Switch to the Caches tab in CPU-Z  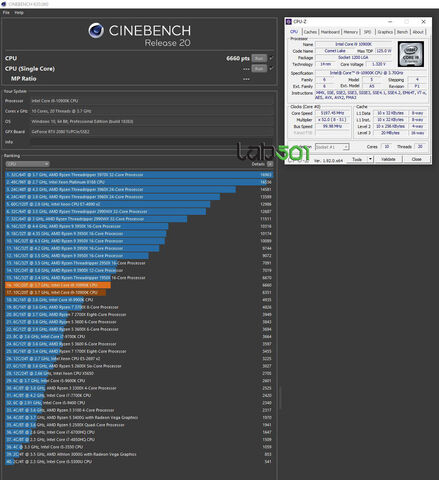[x=310, y=32]
